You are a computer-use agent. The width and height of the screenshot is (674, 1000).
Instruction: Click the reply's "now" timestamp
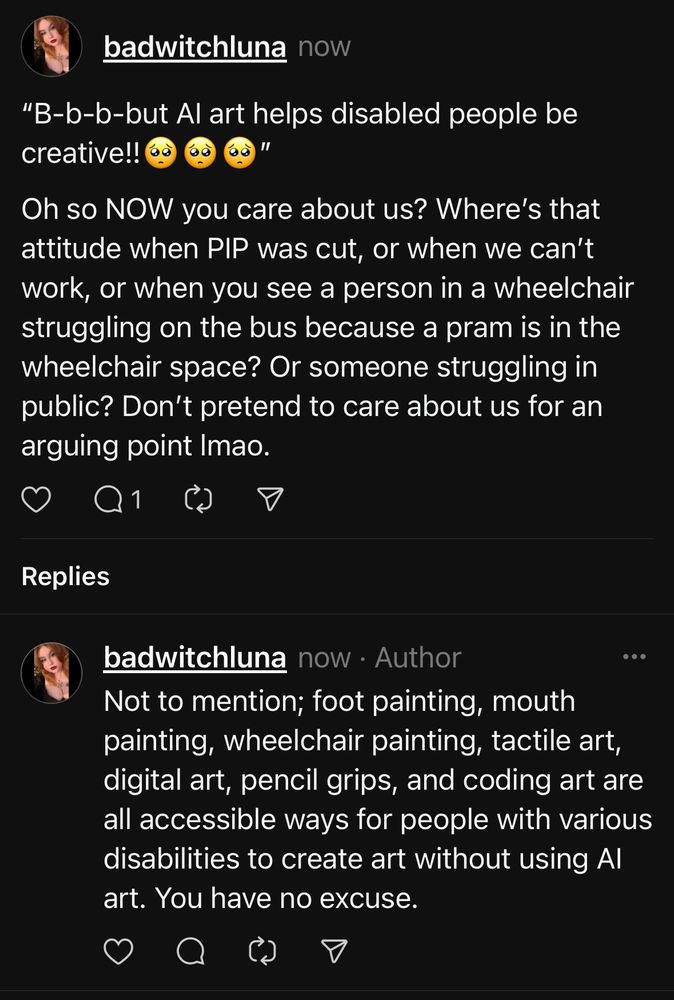click(324, 658)
